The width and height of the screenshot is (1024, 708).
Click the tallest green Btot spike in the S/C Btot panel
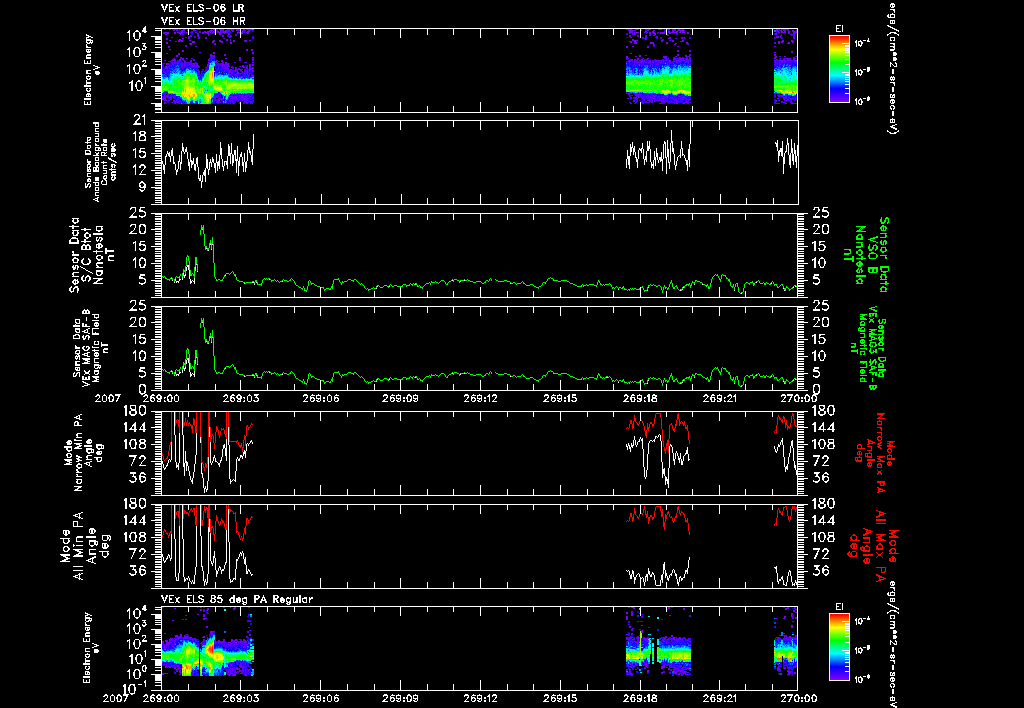(202, 229)
